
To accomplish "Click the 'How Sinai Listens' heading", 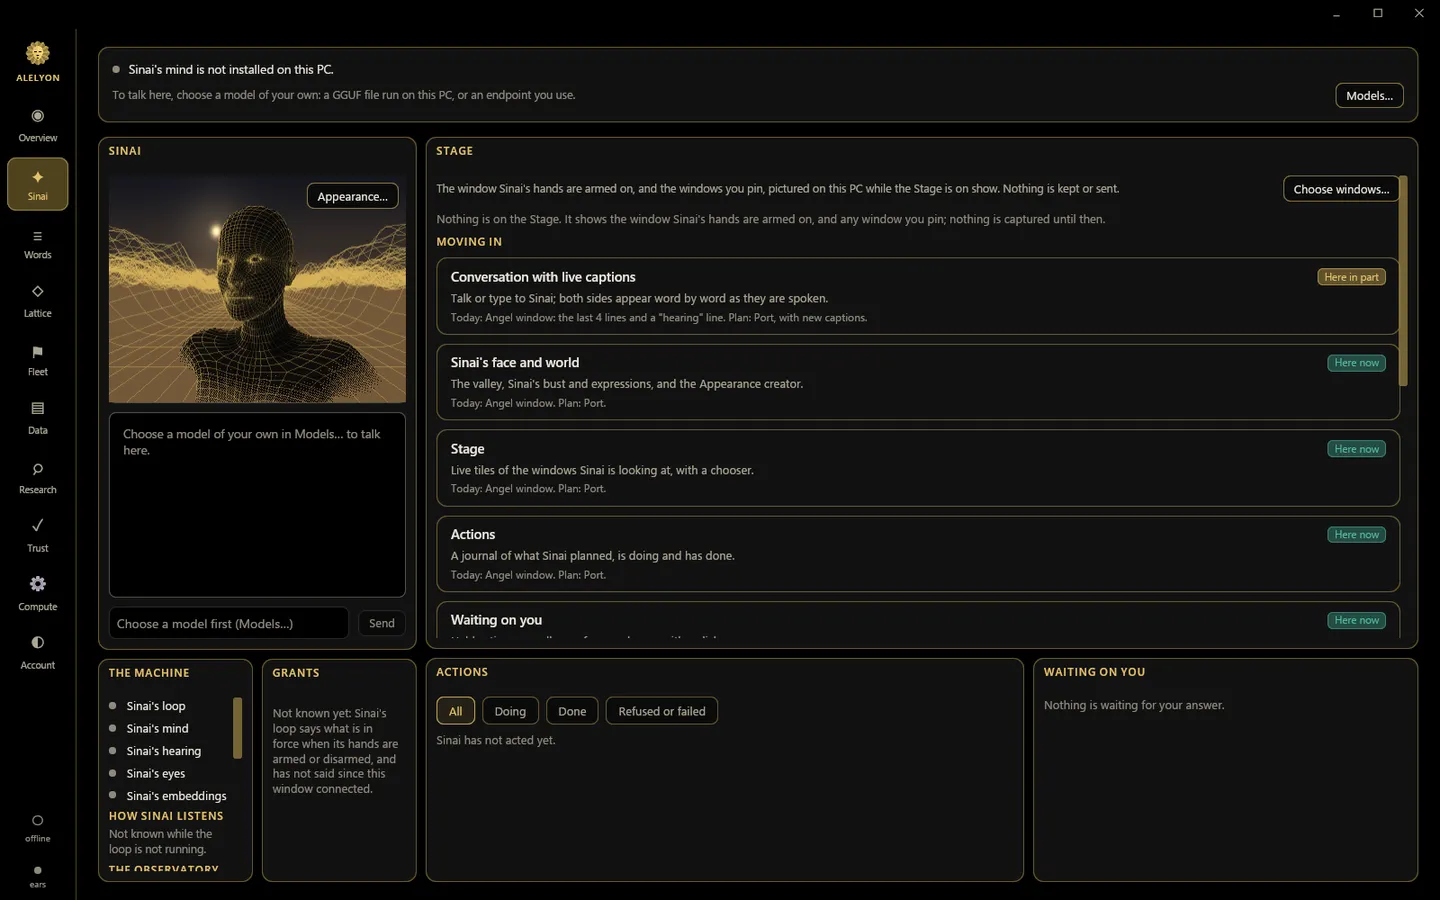I will (166, 816).
